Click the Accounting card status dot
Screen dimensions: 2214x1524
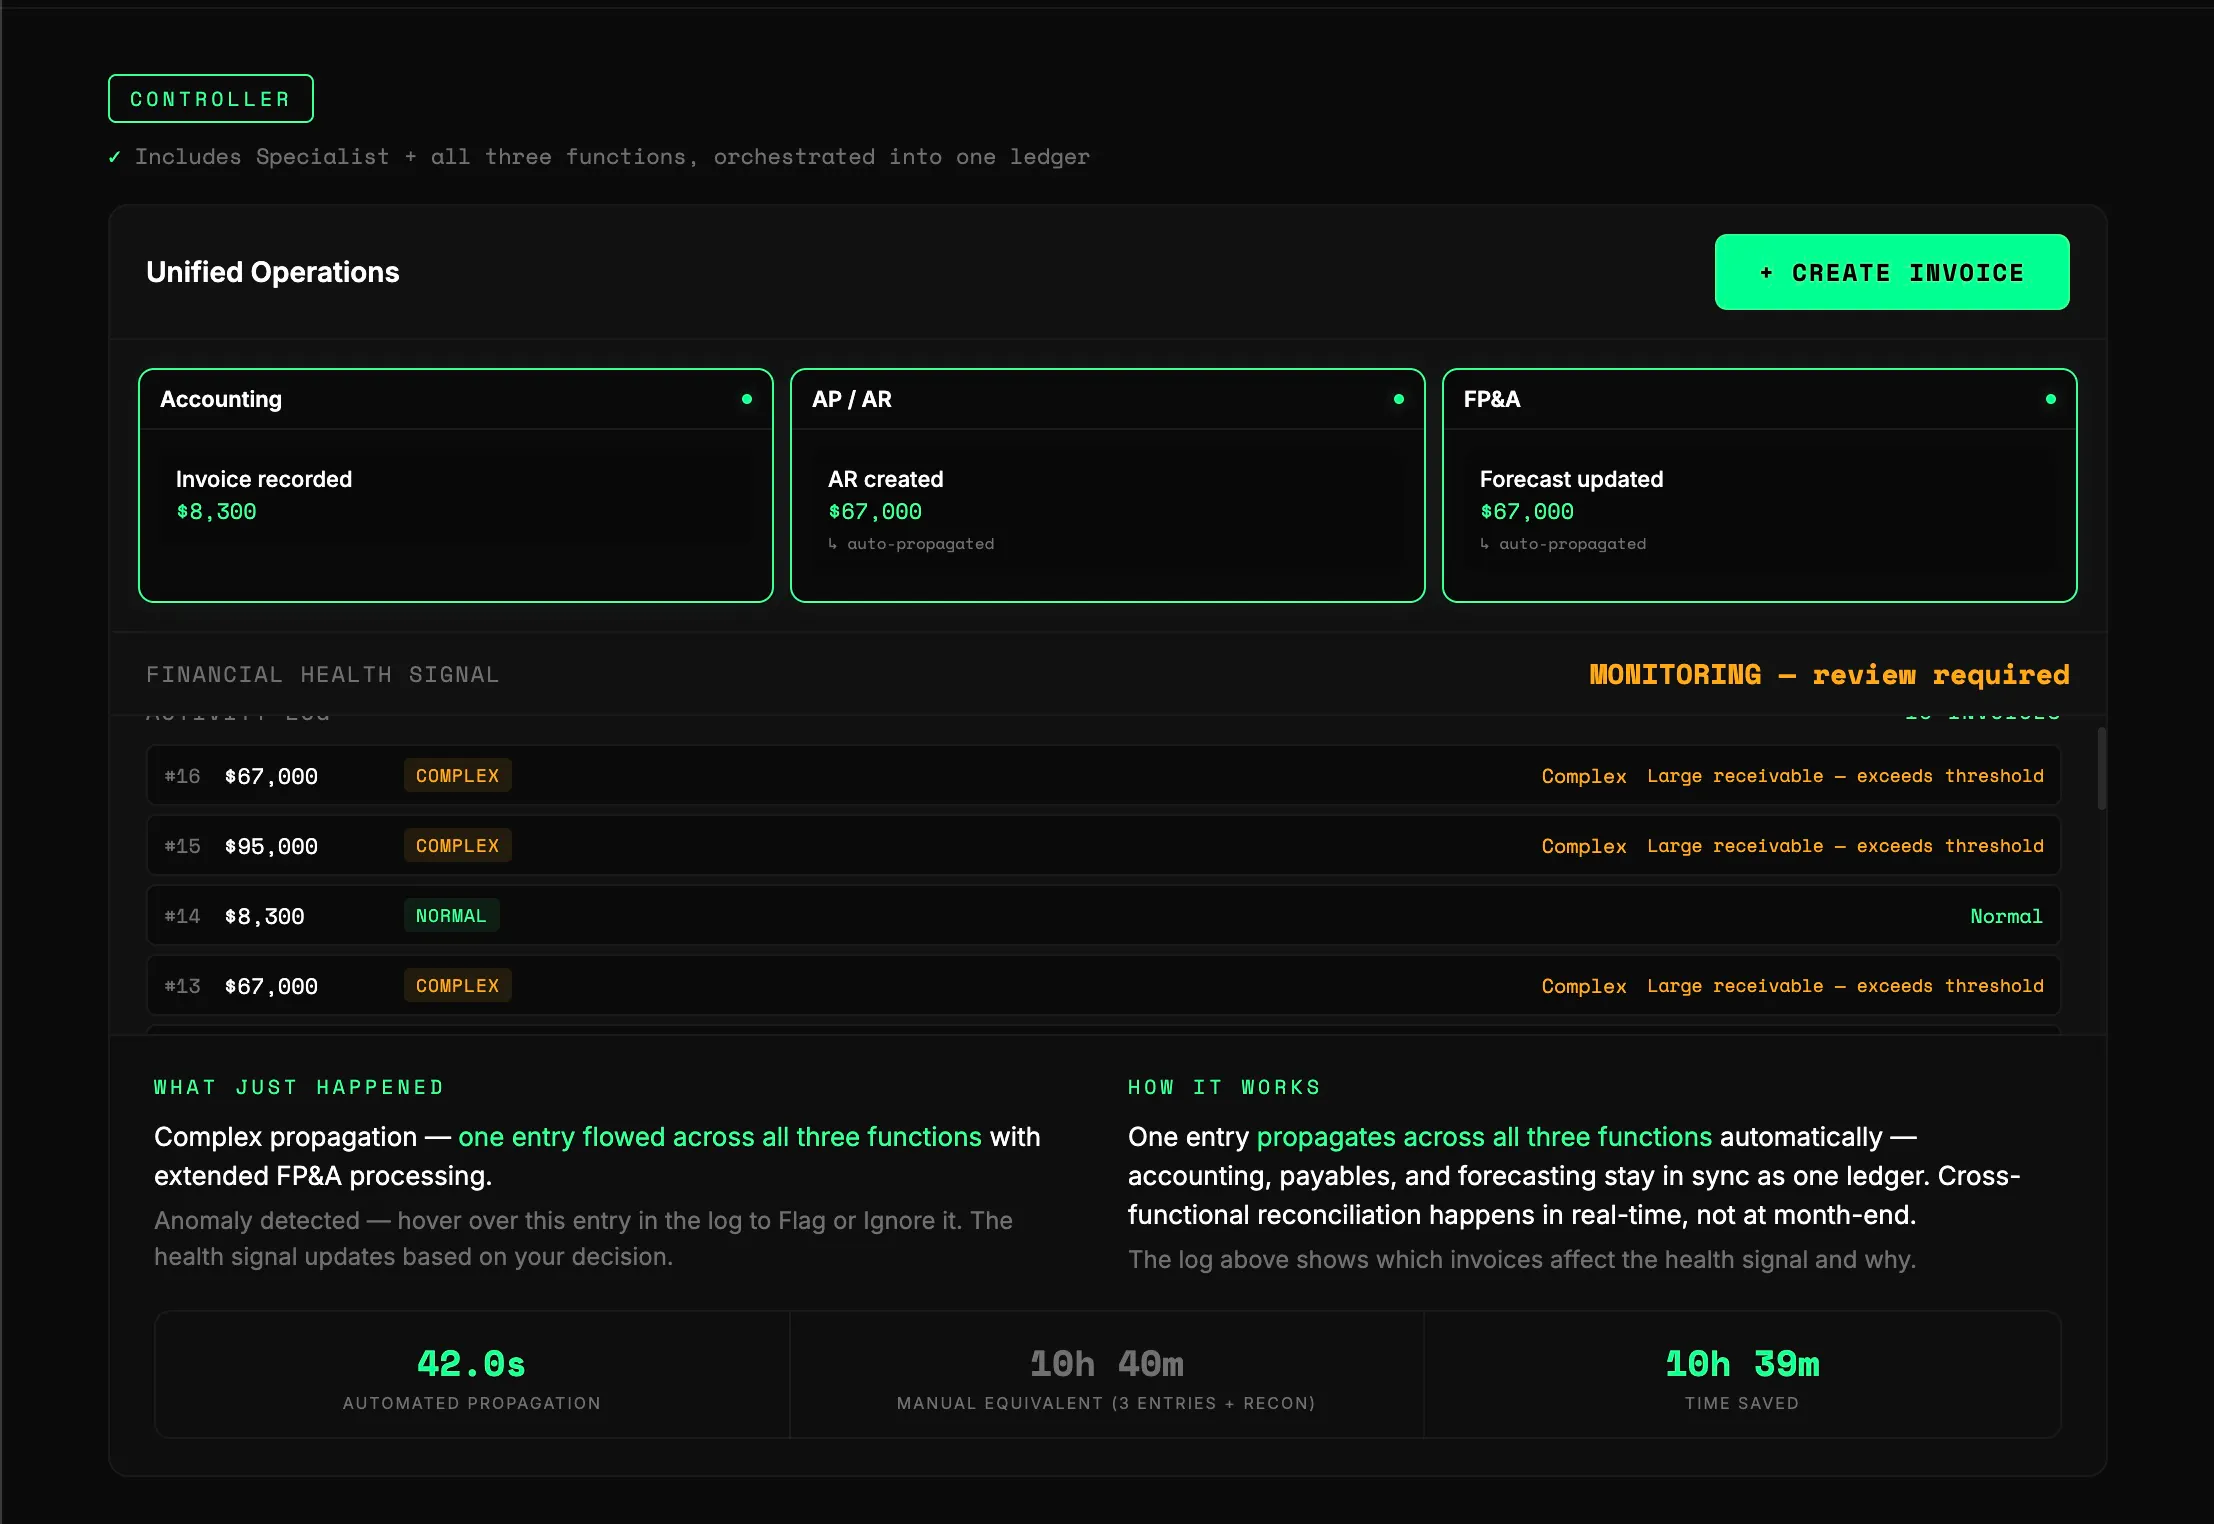pos(747,399)
